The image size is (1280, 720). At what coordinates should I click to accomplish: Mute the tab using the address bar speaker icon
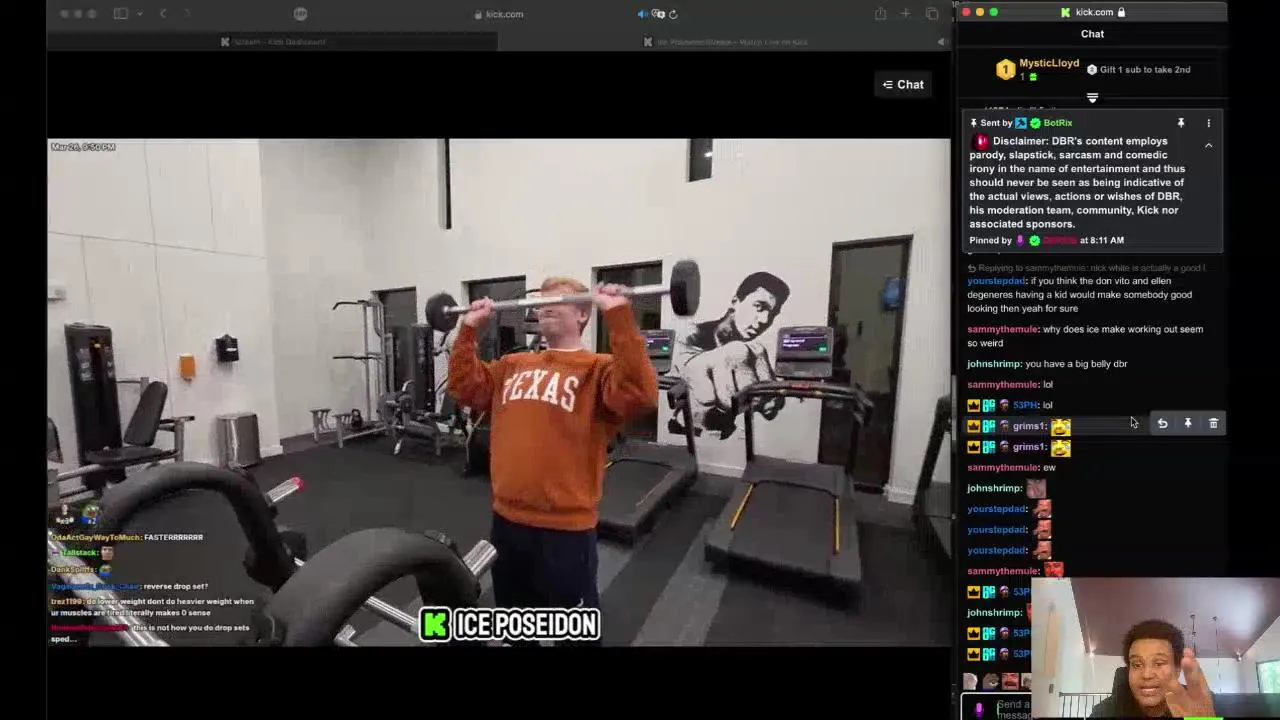tap(642, 14)
